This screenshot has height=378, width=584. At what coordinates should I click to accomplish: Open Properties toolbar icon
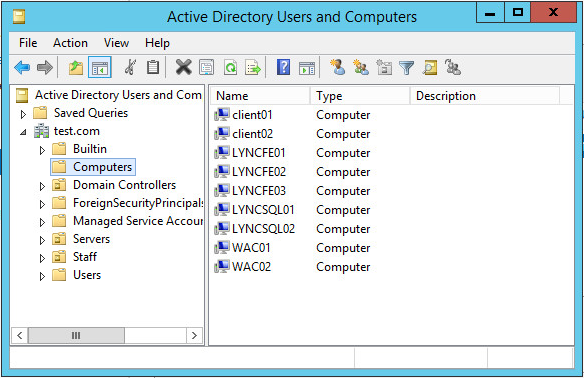(x=207, y=67)
